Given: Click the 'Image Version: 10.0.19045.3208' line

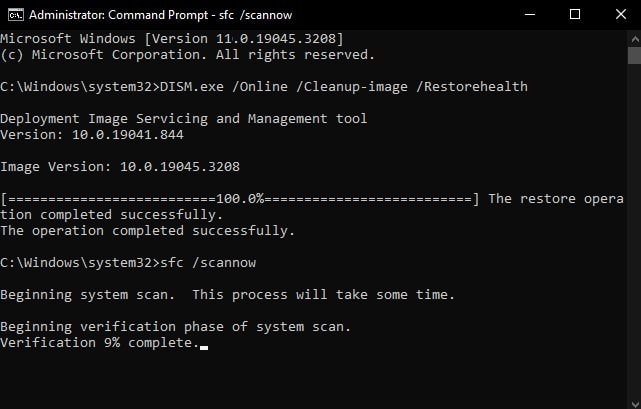Looking at the screenshot, I should (x=120, y=166).
